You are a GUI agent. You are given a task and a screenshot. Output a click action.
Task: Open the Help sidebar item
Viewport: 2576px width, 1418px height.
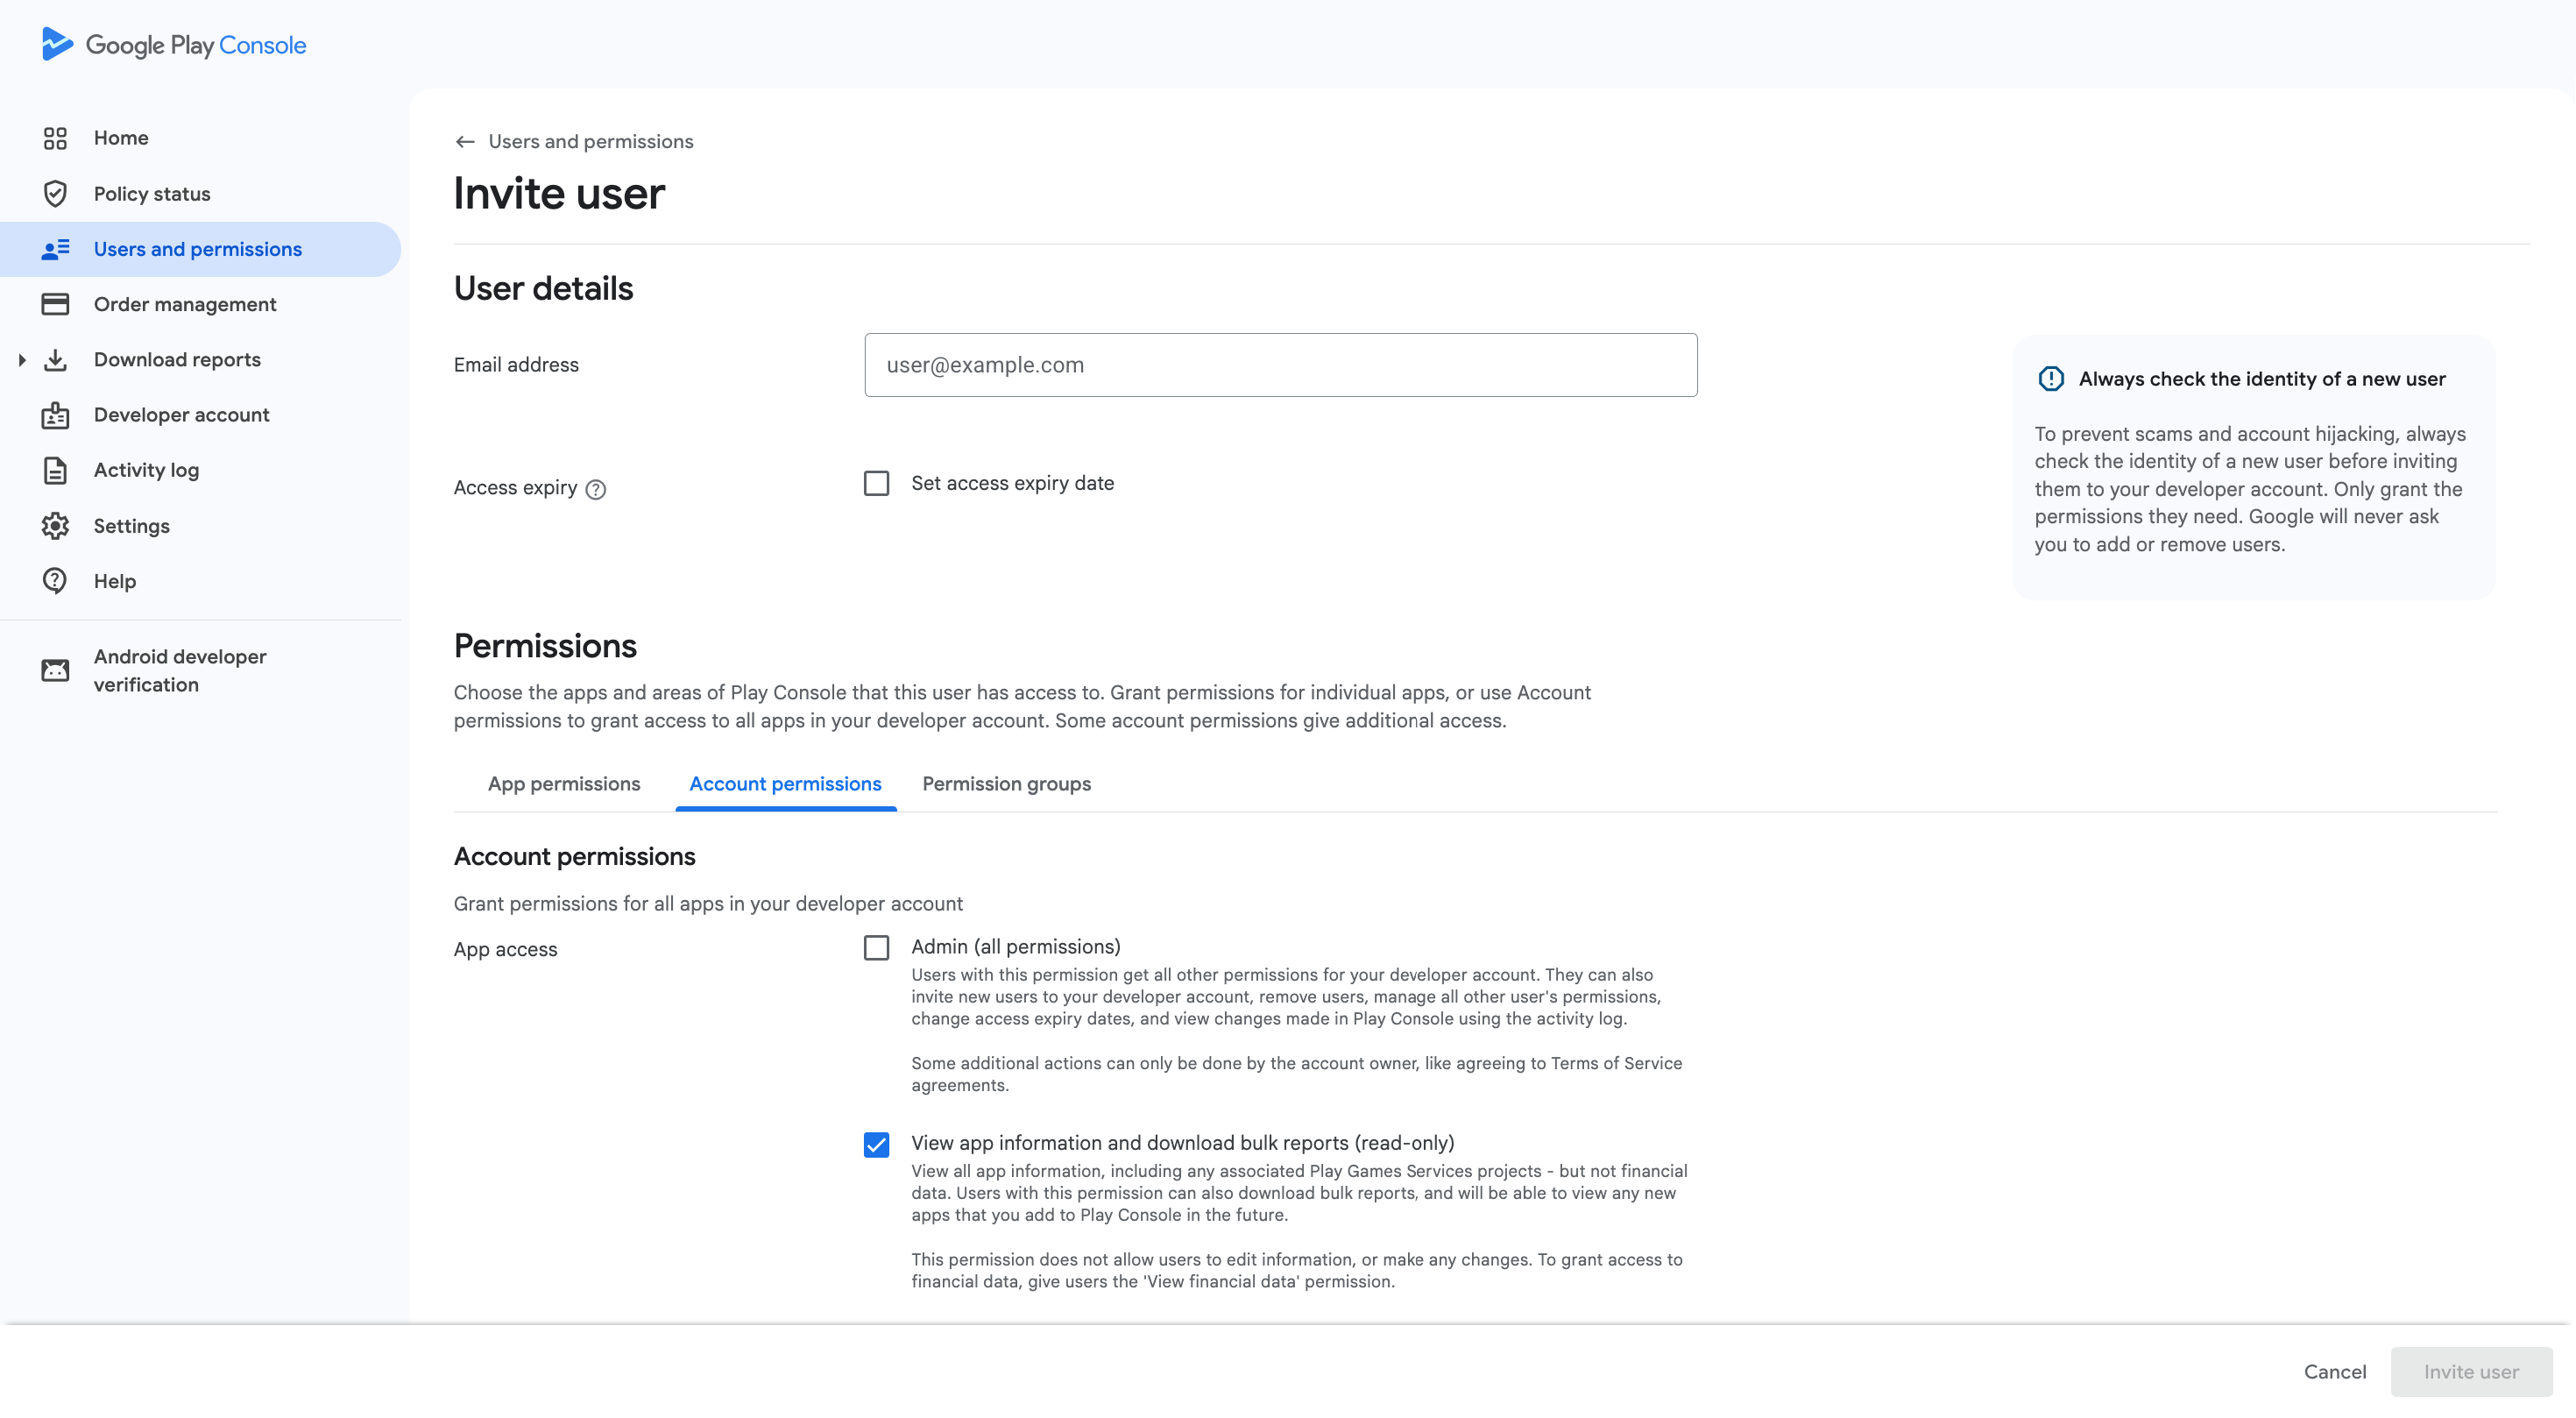click(x=114, y=581)
